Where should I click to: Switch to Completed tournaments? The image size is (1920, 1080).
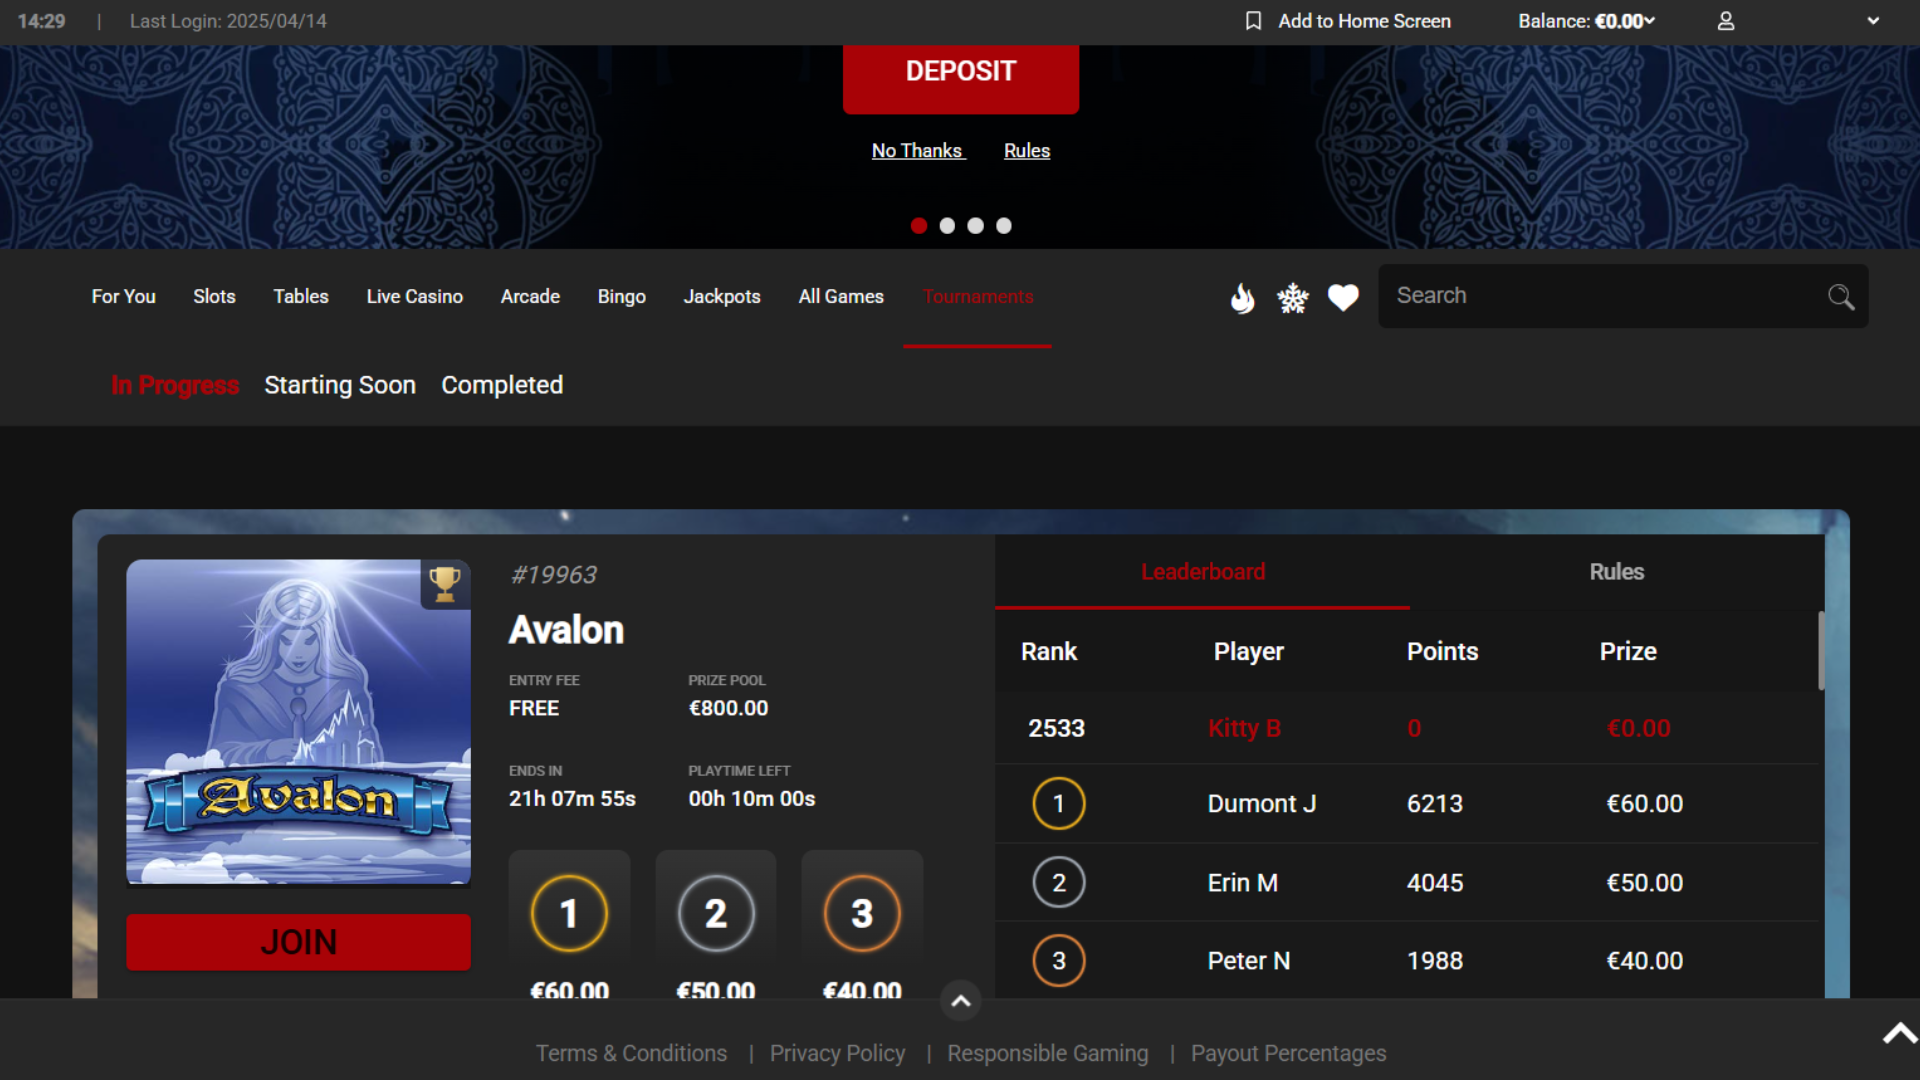(x=502, y=385)
